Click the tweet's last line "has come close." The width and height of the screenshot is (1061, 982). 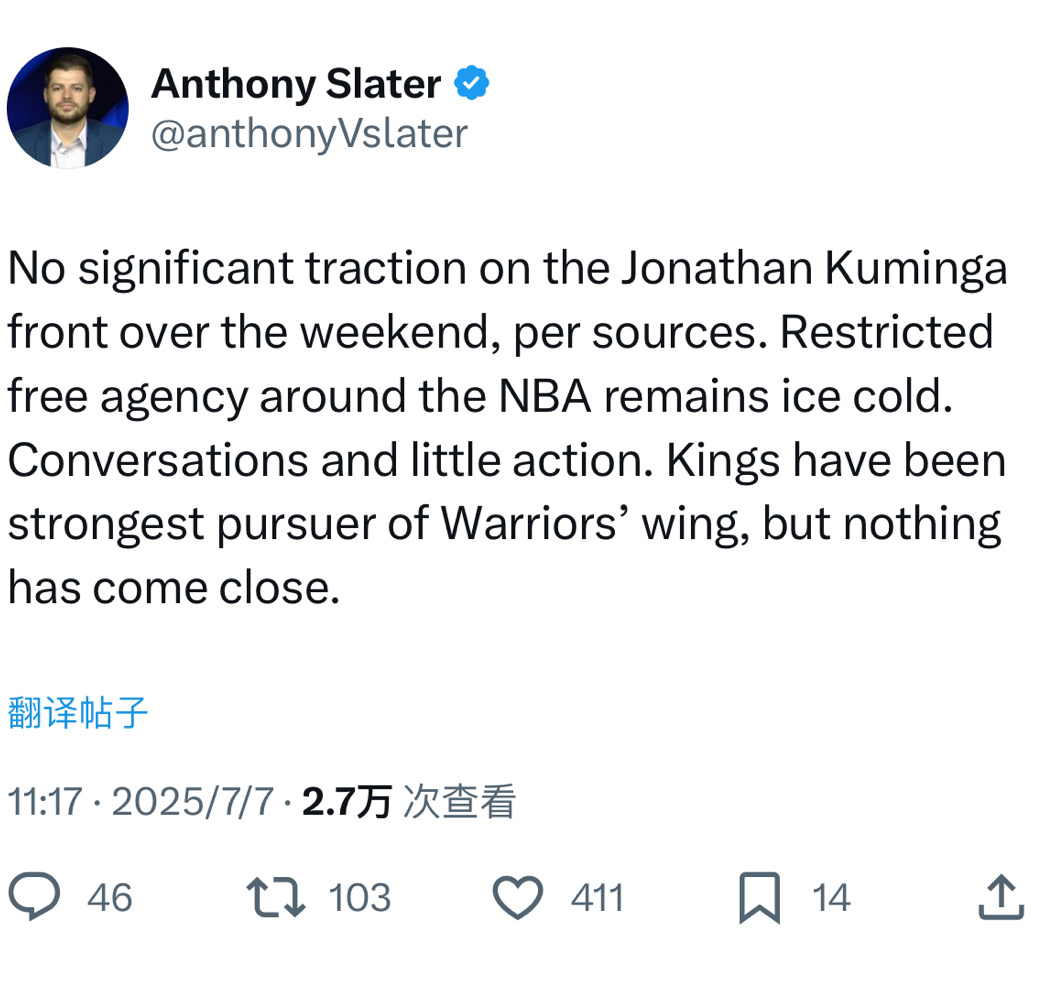(174, 587)
